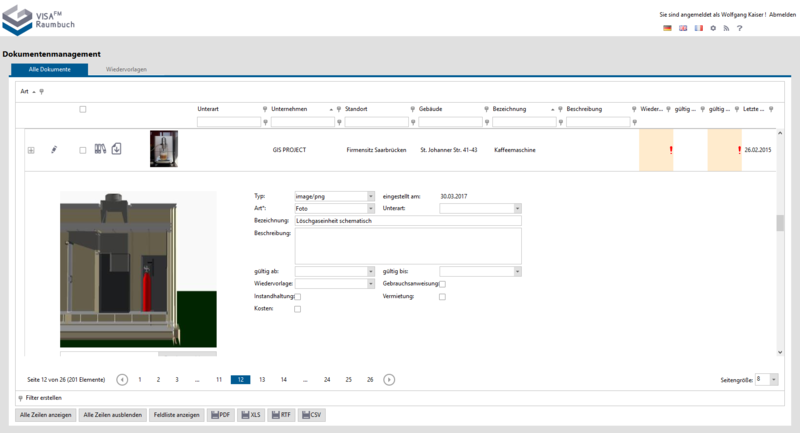Export table as PDF

click(x=220, y=415)
